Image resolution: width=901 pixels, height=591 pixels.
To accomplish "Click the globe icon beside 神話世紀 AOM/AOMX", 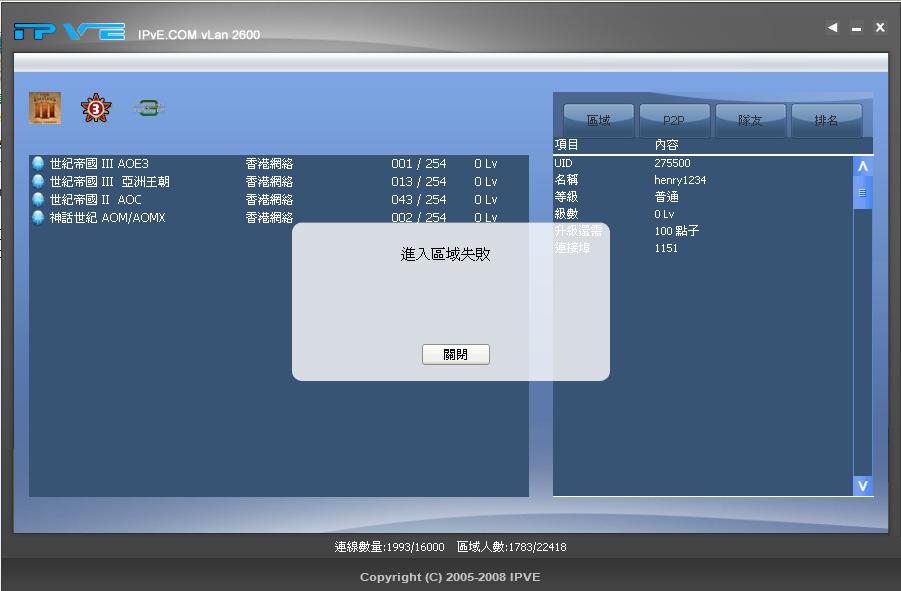I will (39, 217).
